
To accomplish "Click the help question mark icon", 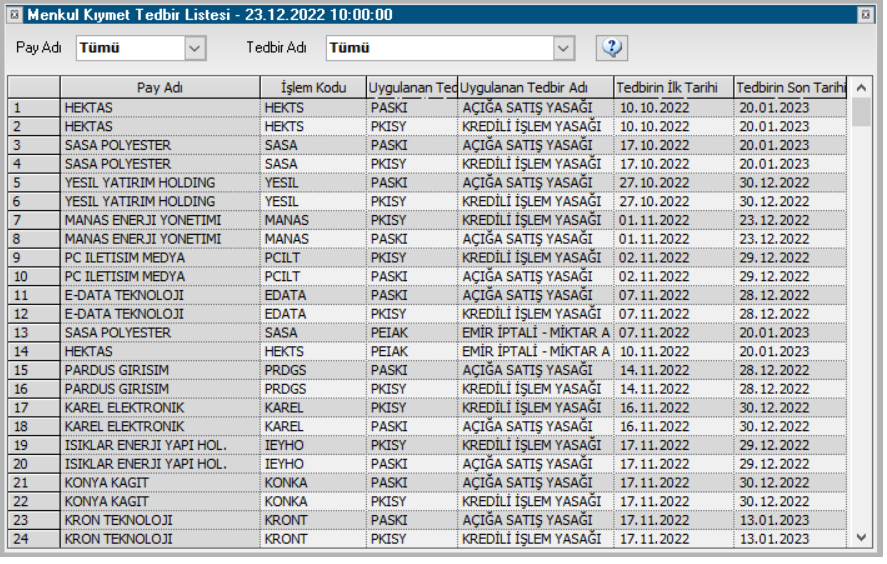I will point(612,48).
